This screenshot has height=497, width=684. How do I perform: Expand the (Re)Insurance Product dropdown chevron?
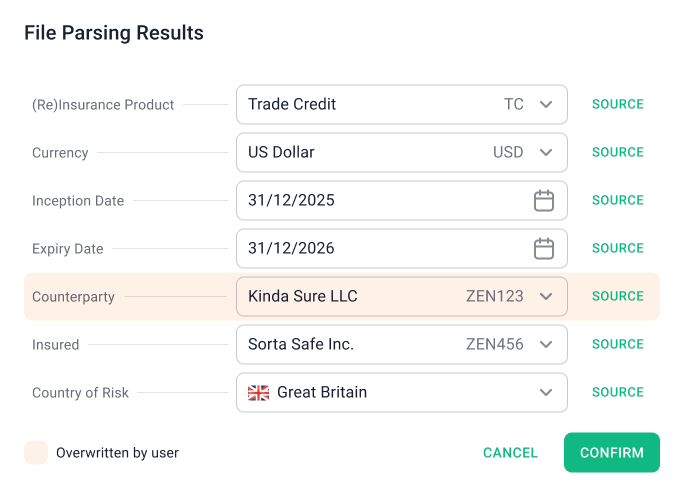click(x=546, y=105)
